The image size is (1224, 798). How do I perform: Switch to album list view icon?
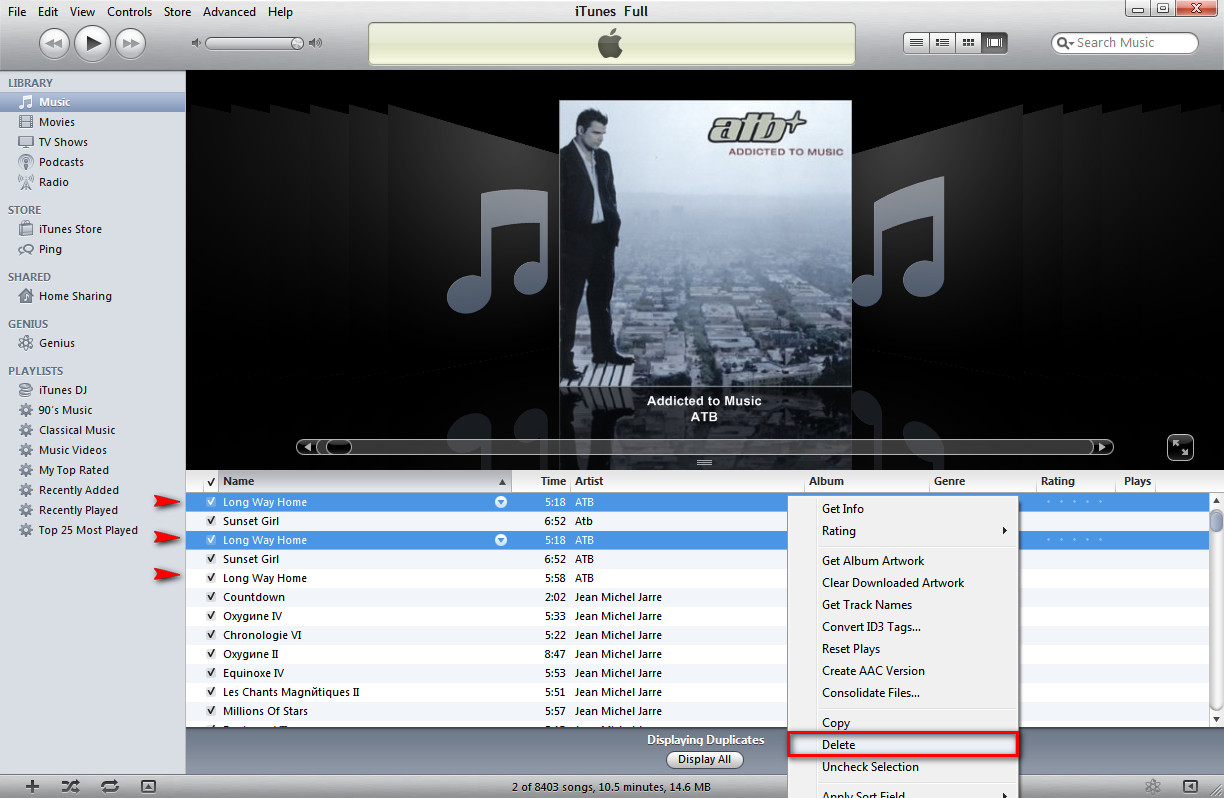click(x=942, y=43)
